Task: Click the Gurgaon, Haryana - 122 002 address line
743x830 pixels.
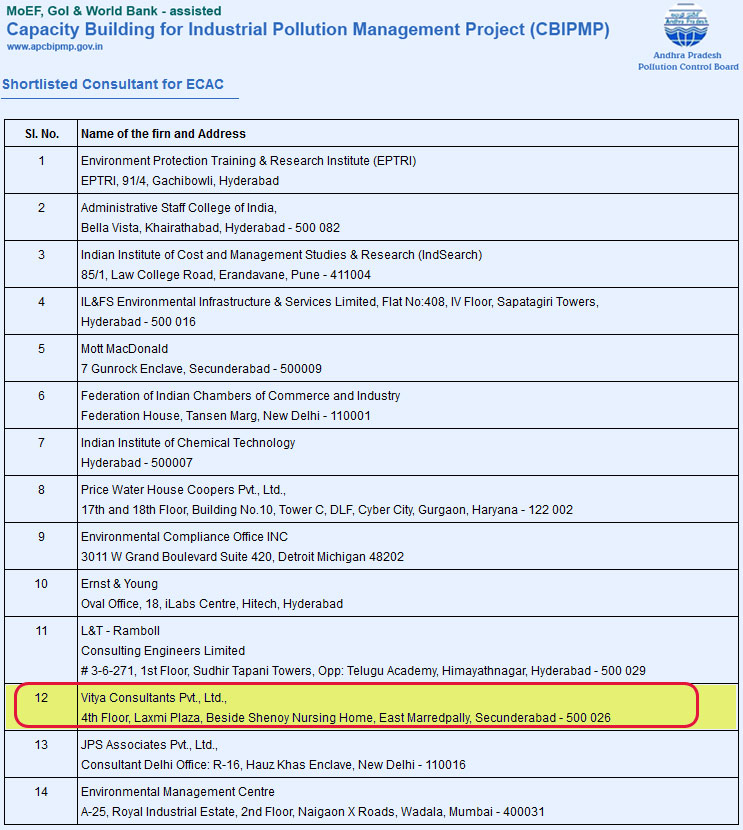Action: point(327,511)
